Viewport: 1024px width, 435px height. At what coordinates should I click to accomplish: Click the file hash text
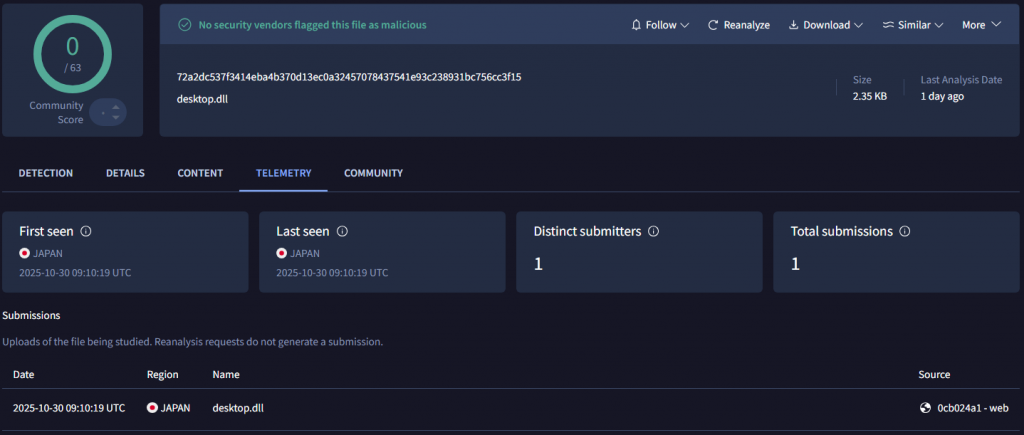pos(348,77)
